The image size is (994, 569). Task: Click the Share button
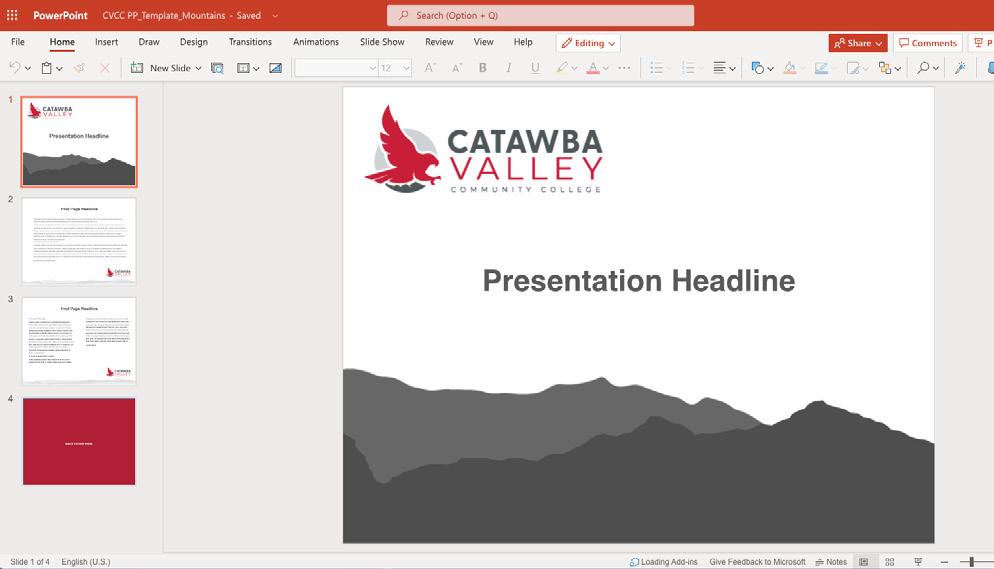point(858,43)
